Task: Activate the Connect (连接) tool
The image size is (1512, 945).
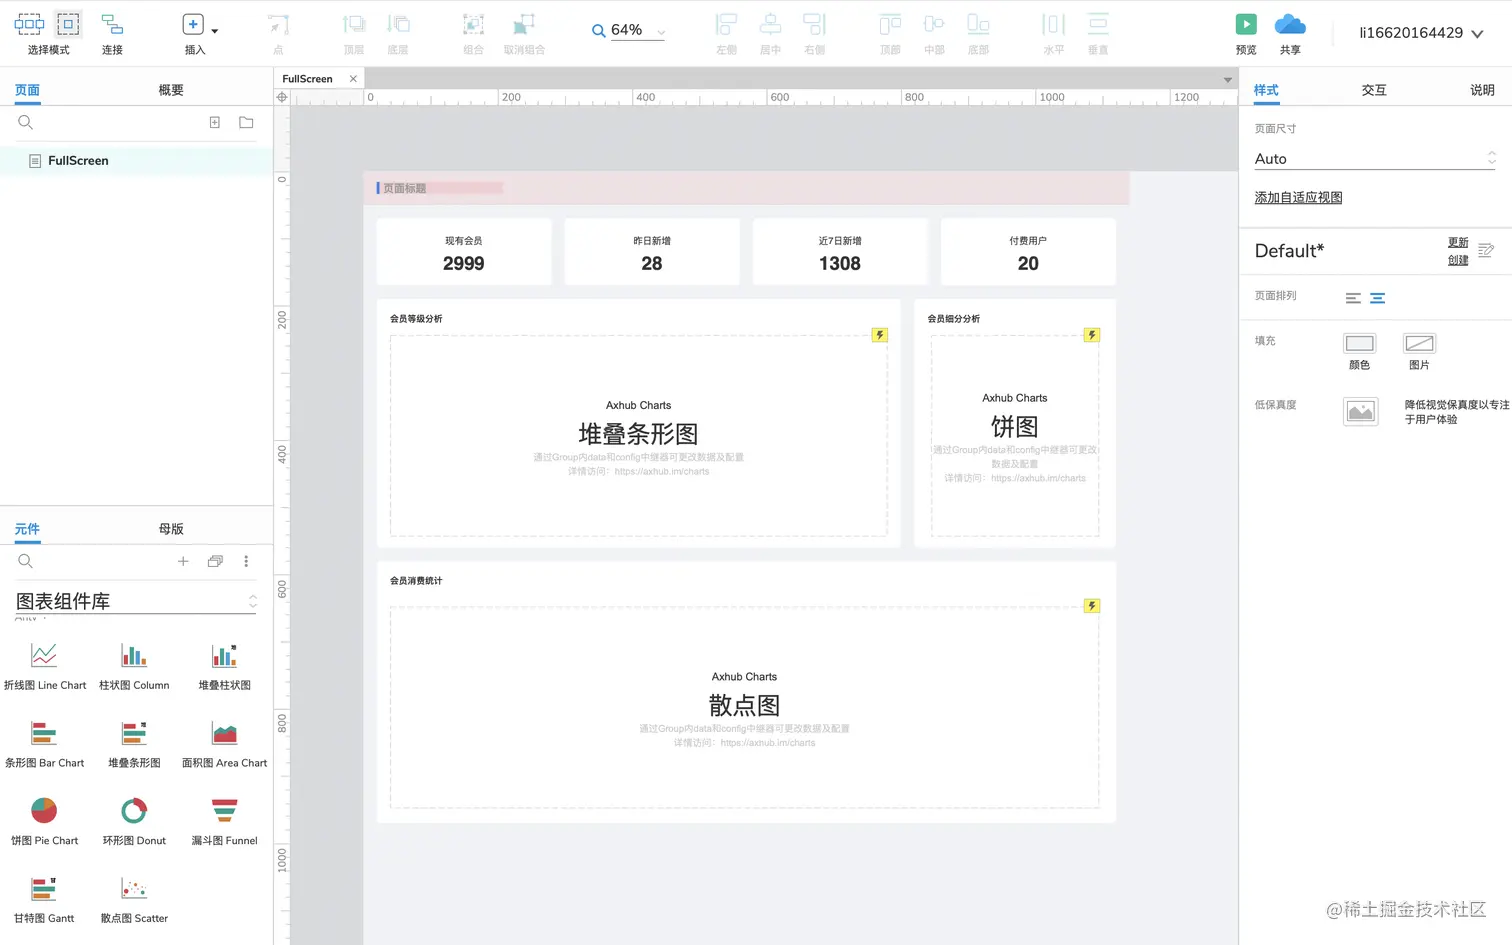Action: pyautogui.click(x=112, y=25)
